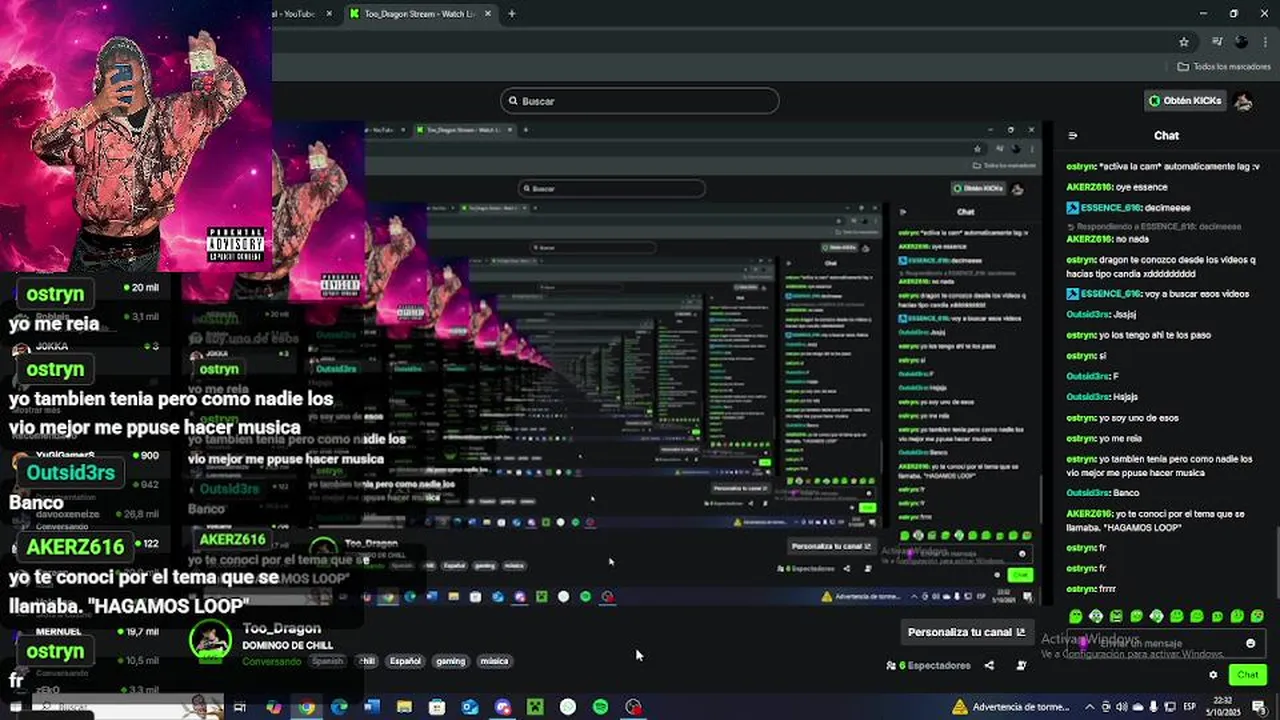This screenshot has width=1280, height=720.
Task: Open Microsoft Edge from taskbar
Action: [339, 707]
